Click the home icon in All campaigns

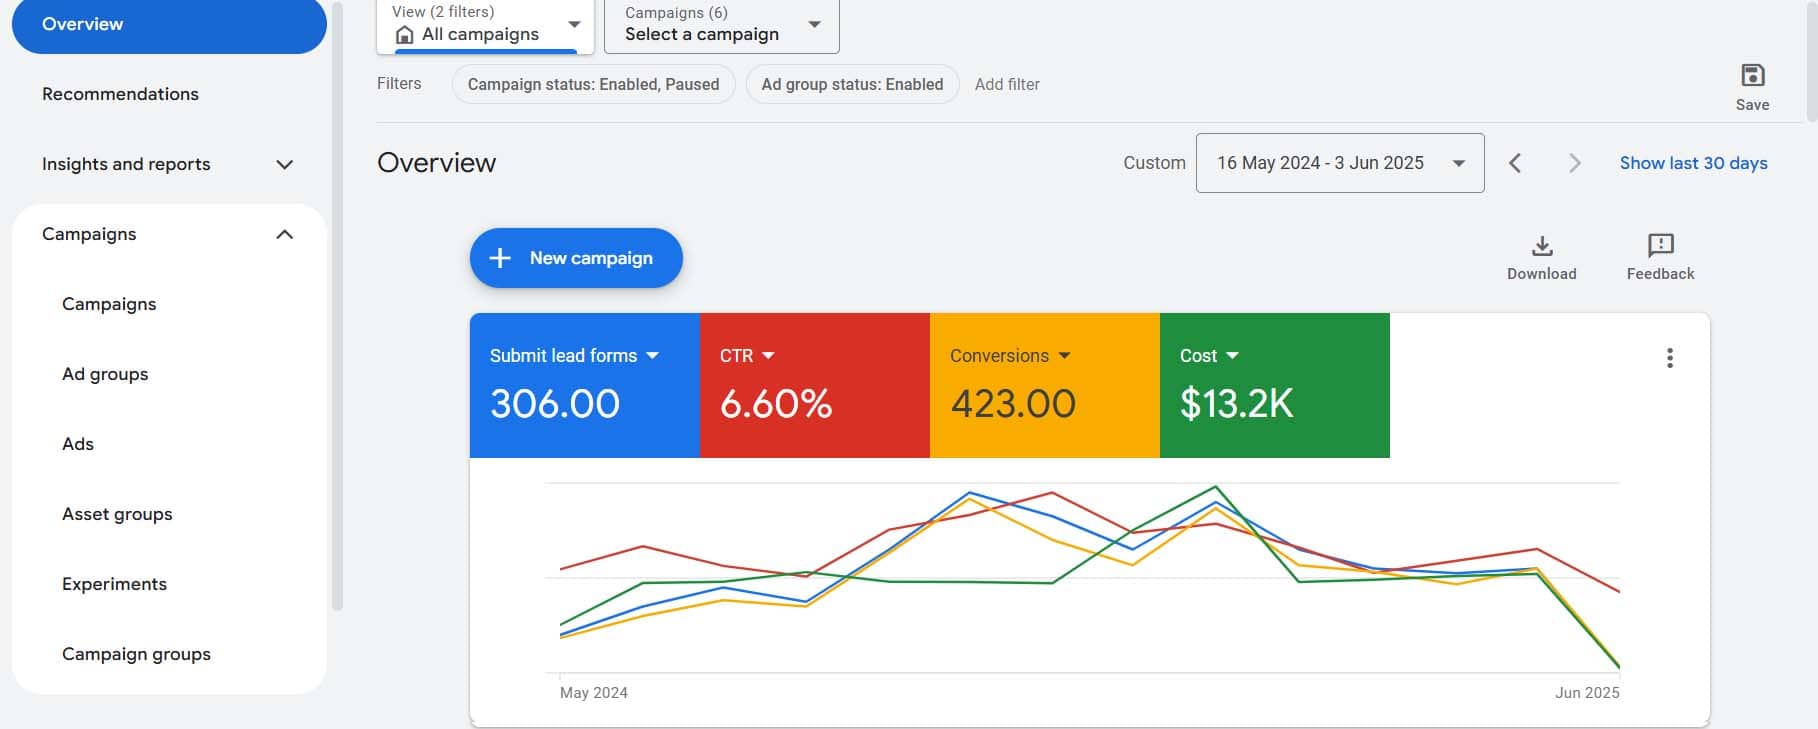(405, 35)
